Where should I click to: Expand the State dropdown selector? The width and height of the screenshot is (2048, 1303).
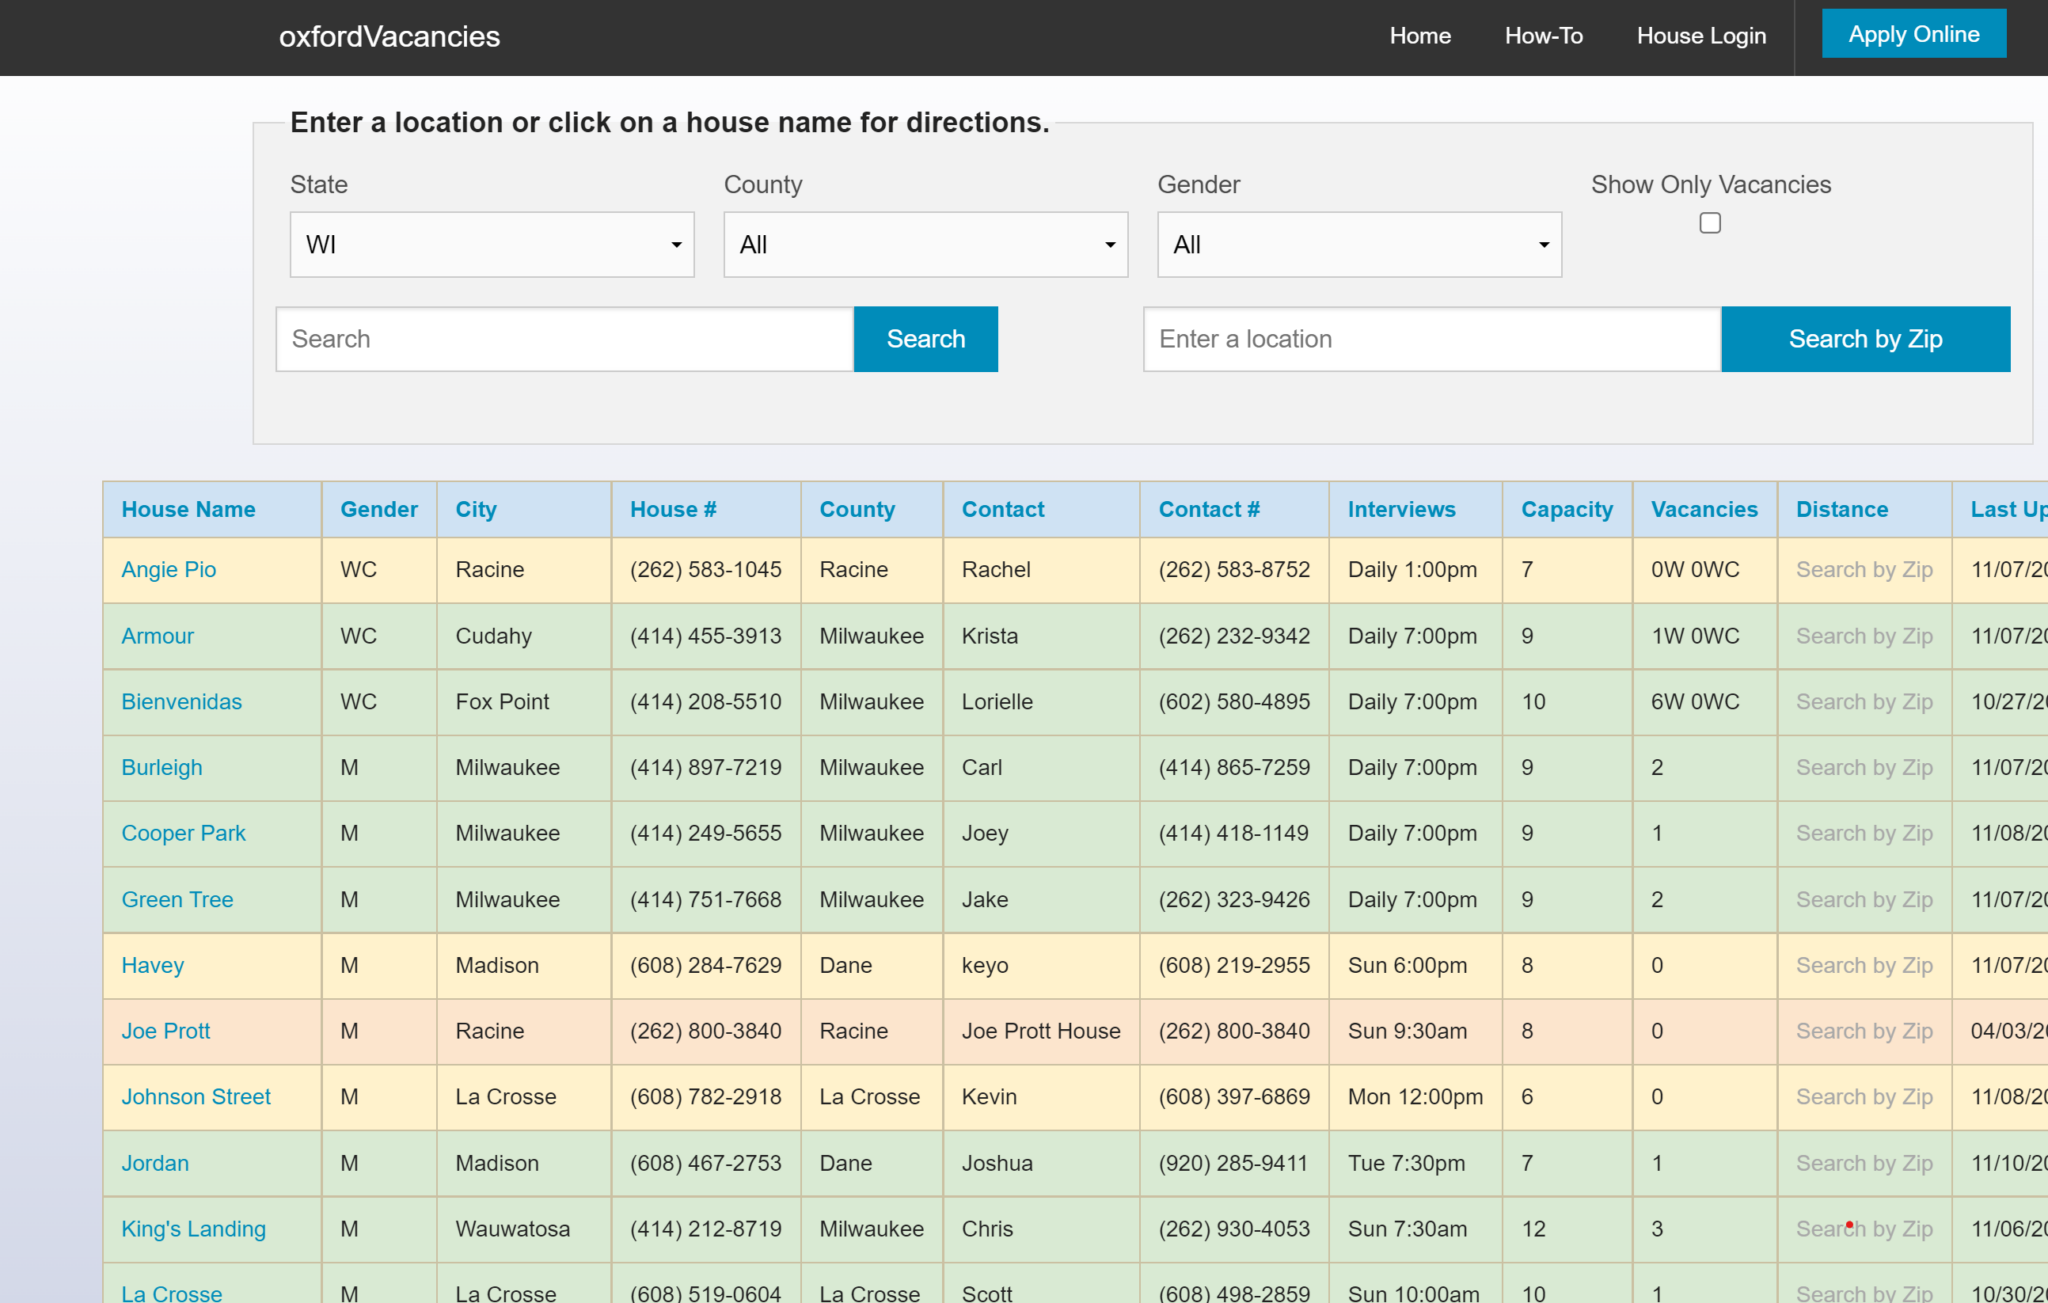pos(491,243)
